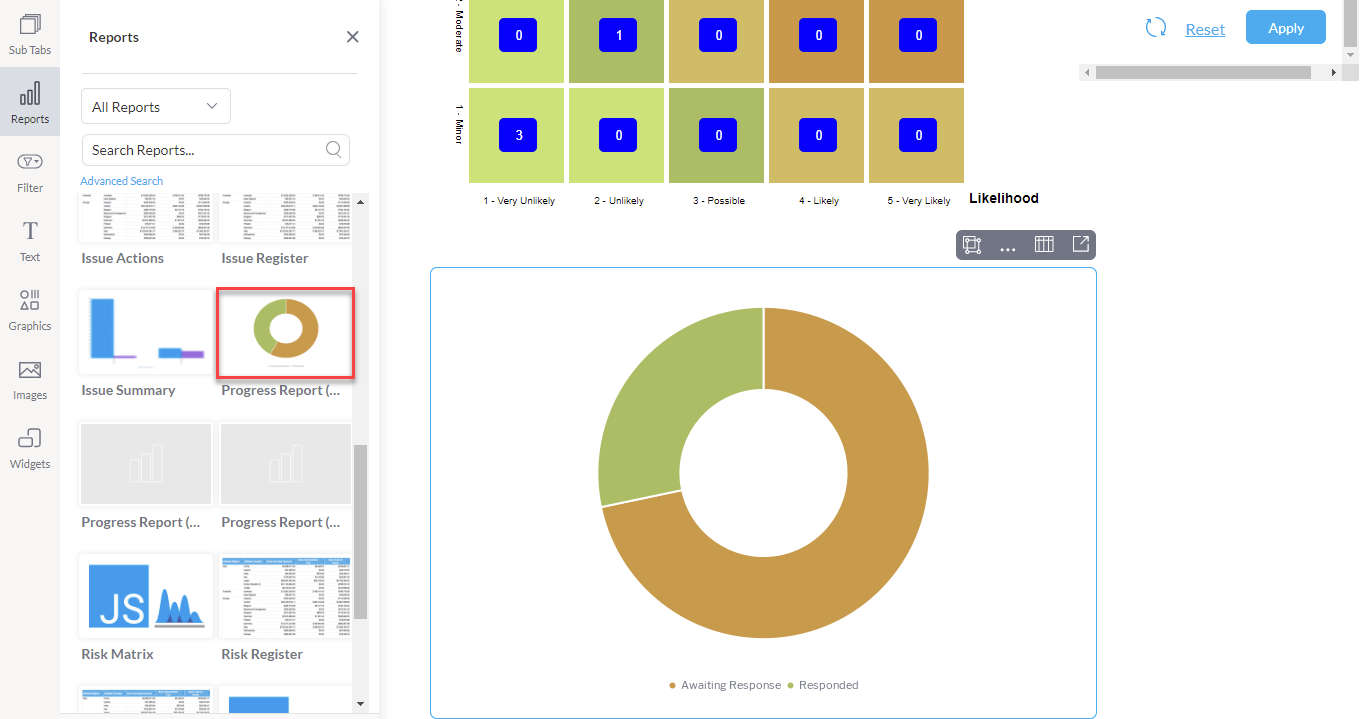Choose the Text sidebar tool

point(30,240)
